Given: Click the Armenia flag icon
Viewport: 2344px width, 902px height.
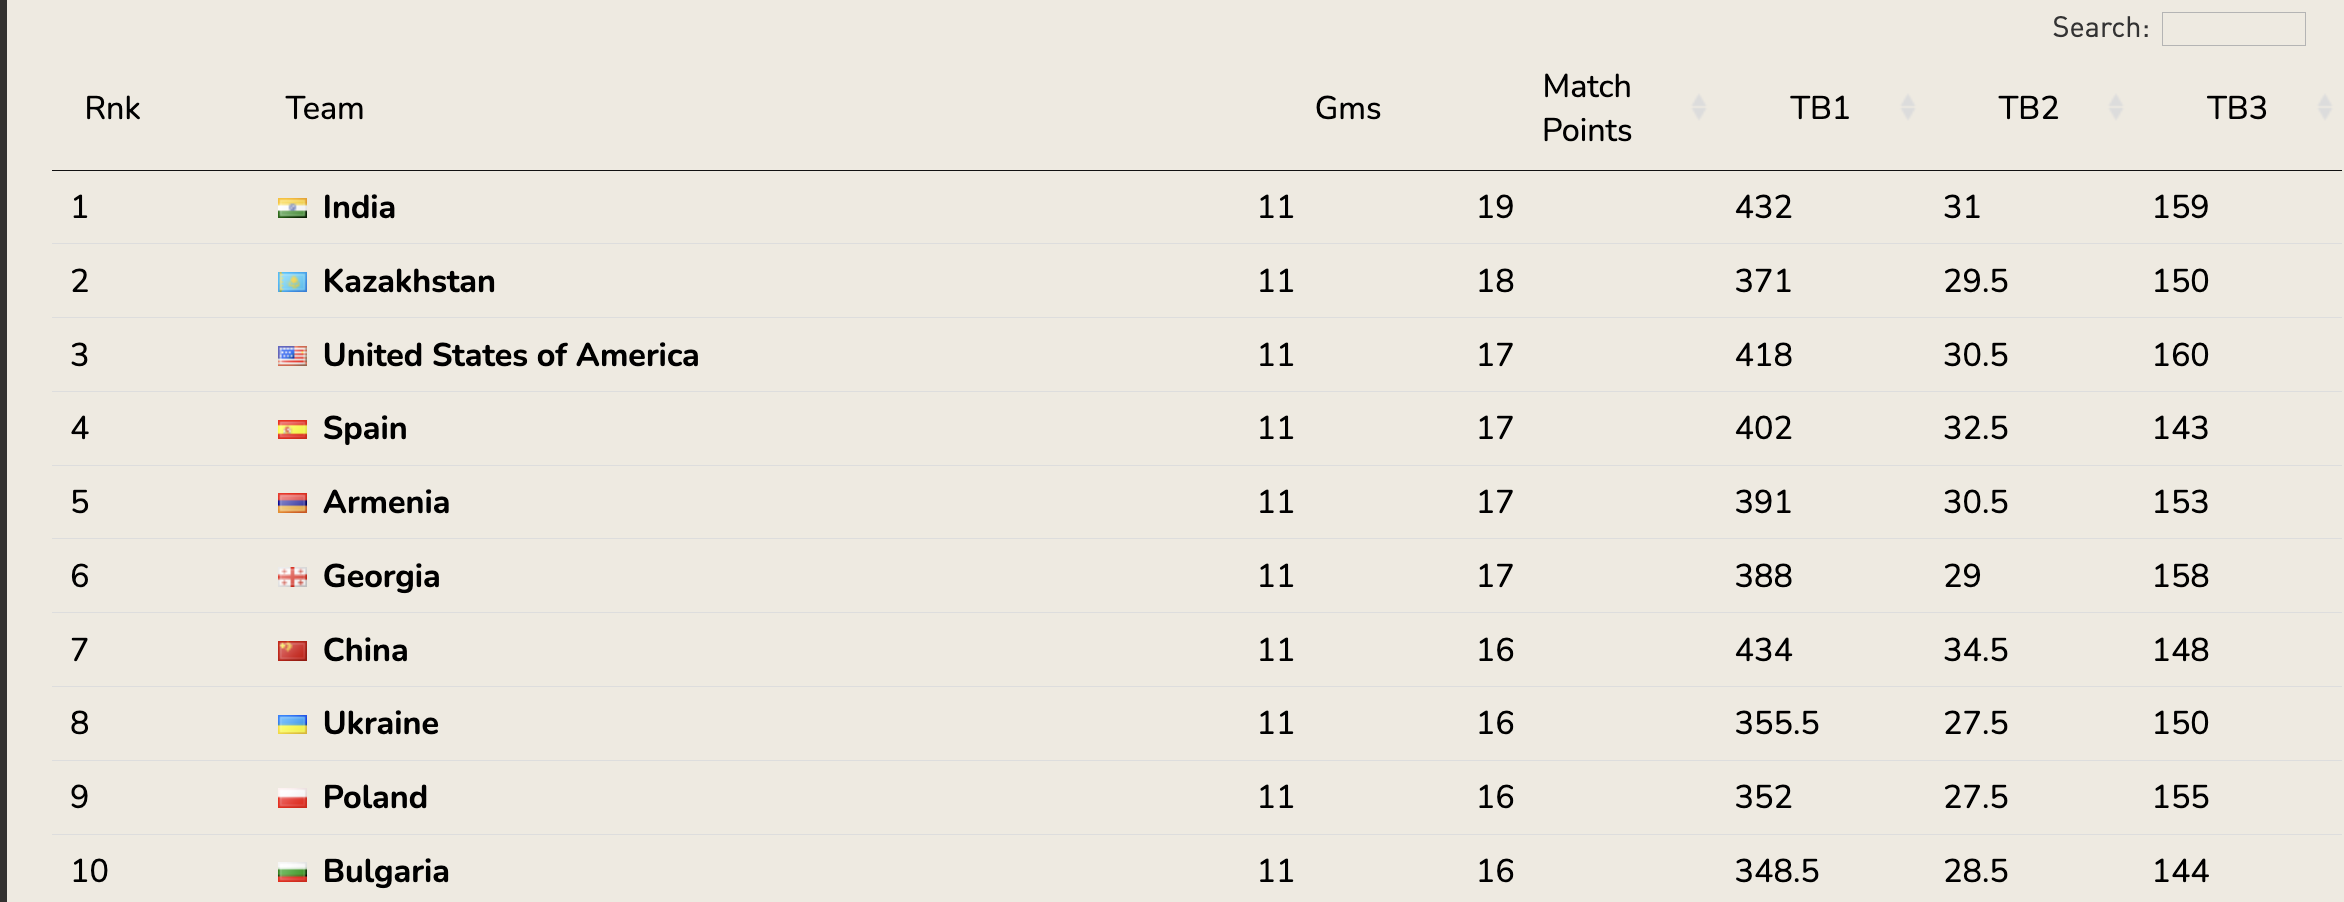Looking at the screenshot, I should [292, 503].
